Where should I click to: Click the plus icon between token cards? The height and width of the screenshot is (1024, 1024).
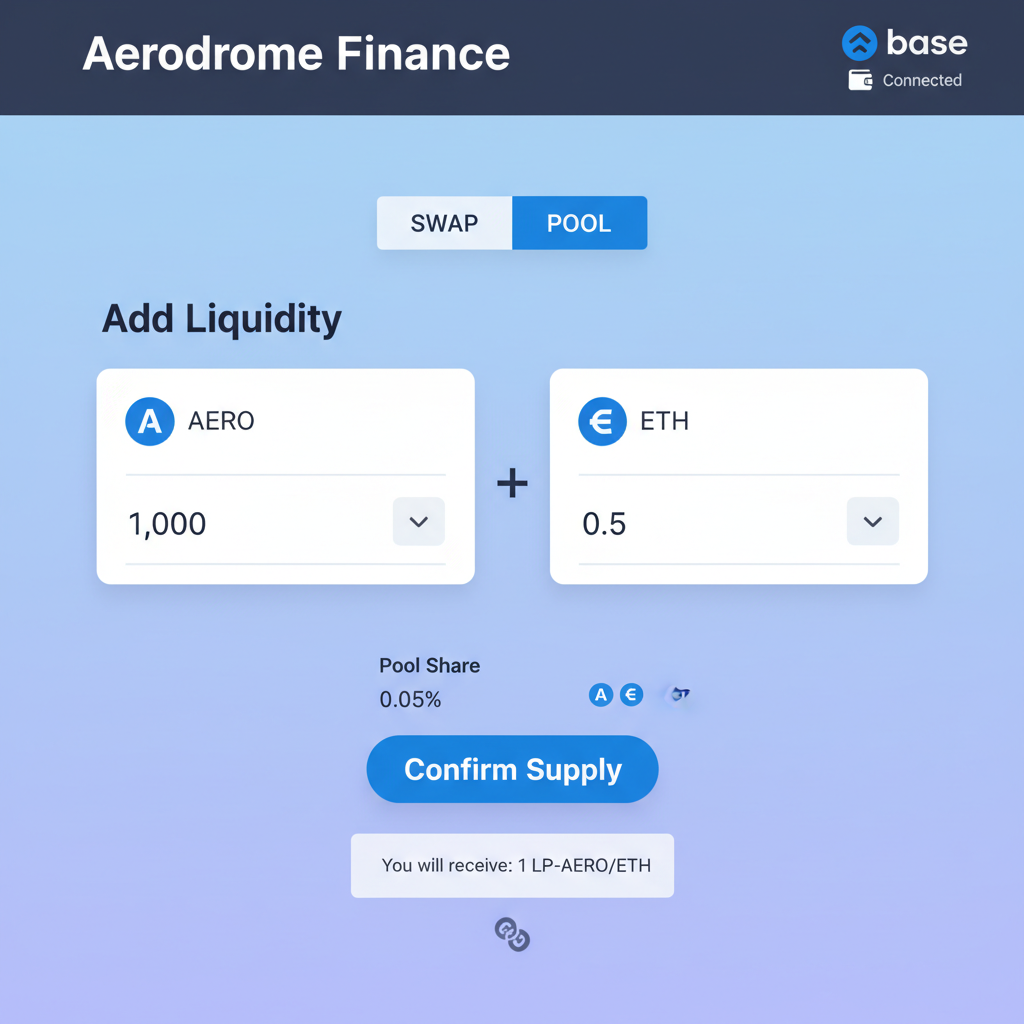(x=512, y=483)
